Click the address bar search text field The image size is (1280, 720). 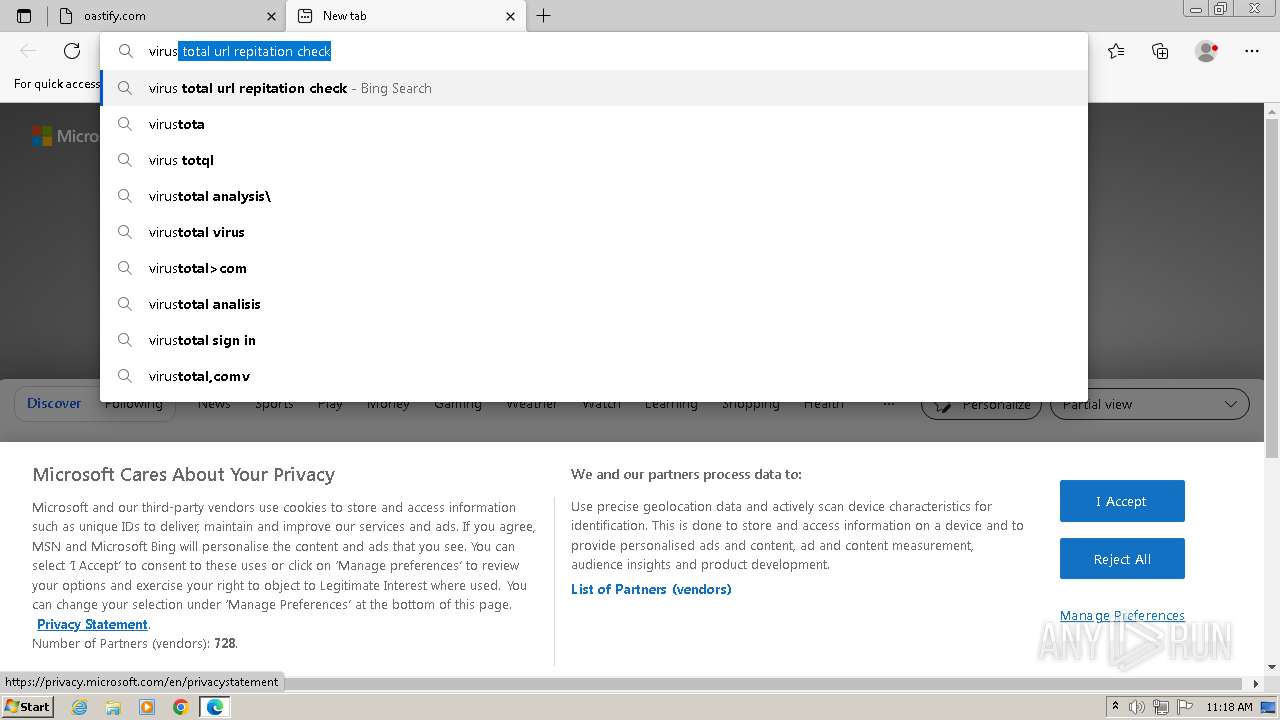click(x=594, y=51)
